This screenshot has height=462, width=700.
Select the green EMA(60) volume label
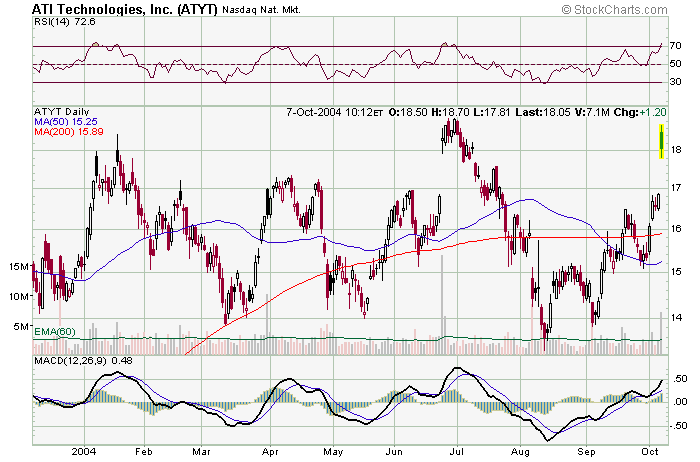click(x=55, y=332)
